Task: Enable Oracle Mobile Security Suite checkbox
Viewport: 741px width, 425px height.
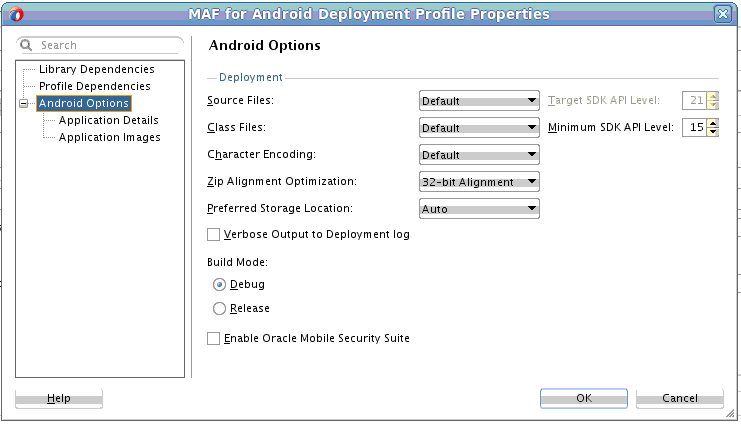Action: tap(214, 338)
